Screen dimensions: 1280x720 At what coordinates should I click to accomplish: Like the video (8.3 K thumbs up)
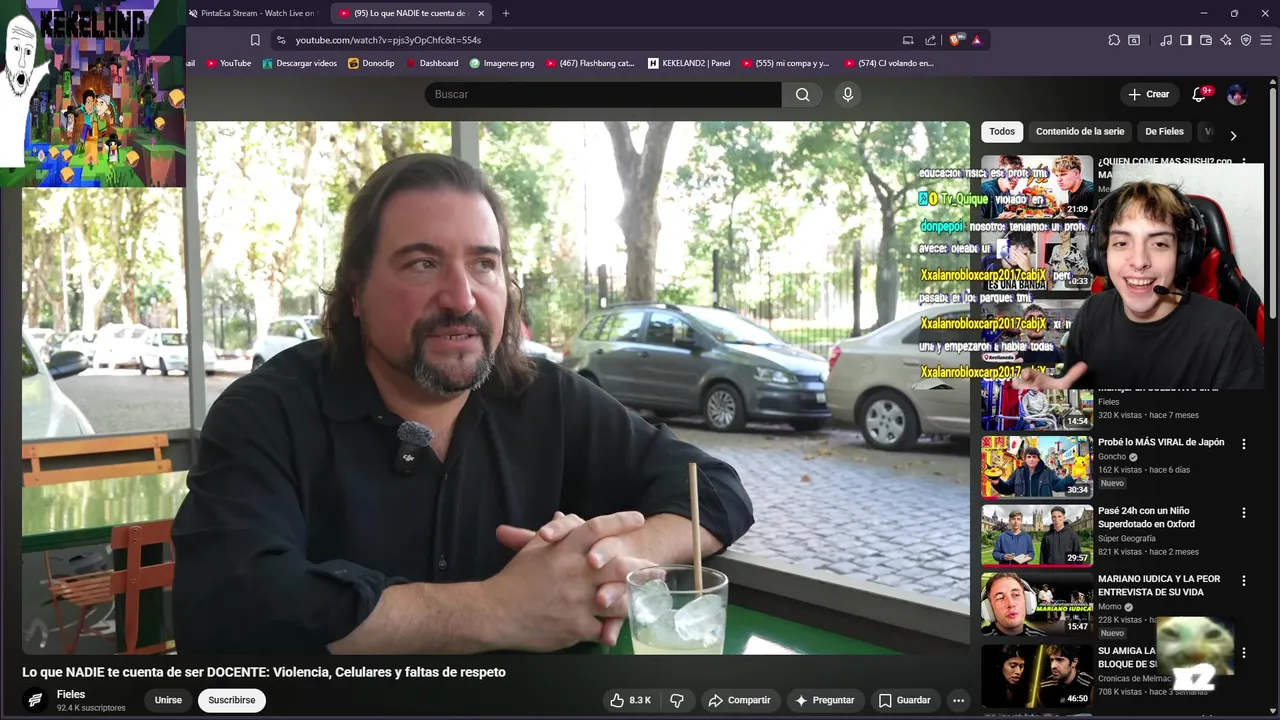630,700
